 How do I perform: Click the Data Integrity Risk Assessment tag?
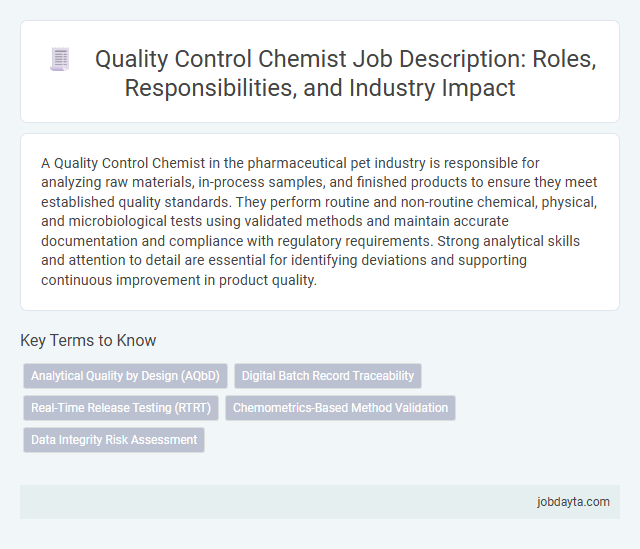[x=114, y=440]
